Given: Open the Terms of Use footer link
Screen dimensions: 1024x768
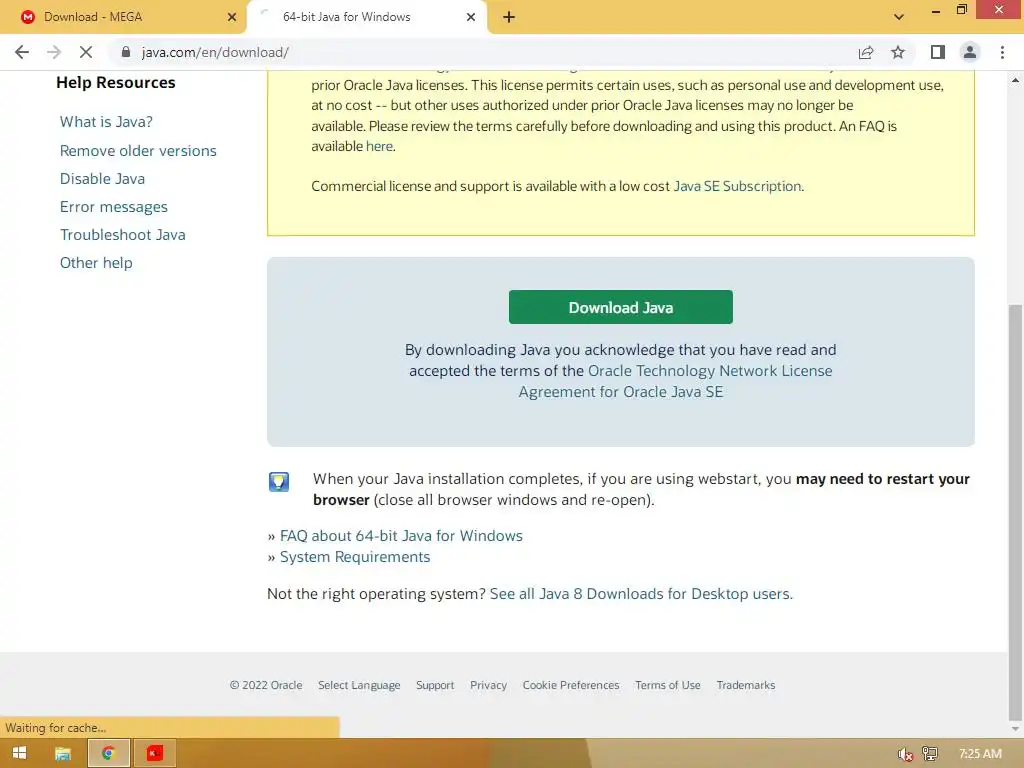Looking at the screenshot, I should point(667,685).
